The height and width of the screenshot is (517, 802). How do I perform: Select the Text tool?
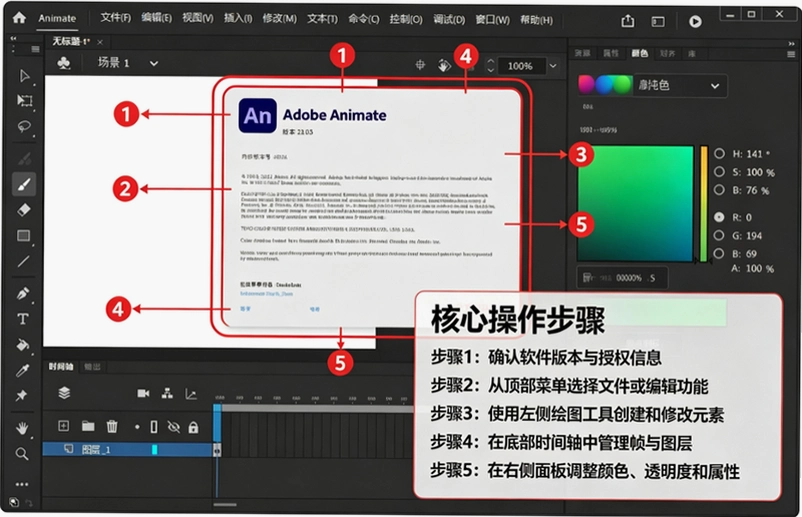[23, 319]
